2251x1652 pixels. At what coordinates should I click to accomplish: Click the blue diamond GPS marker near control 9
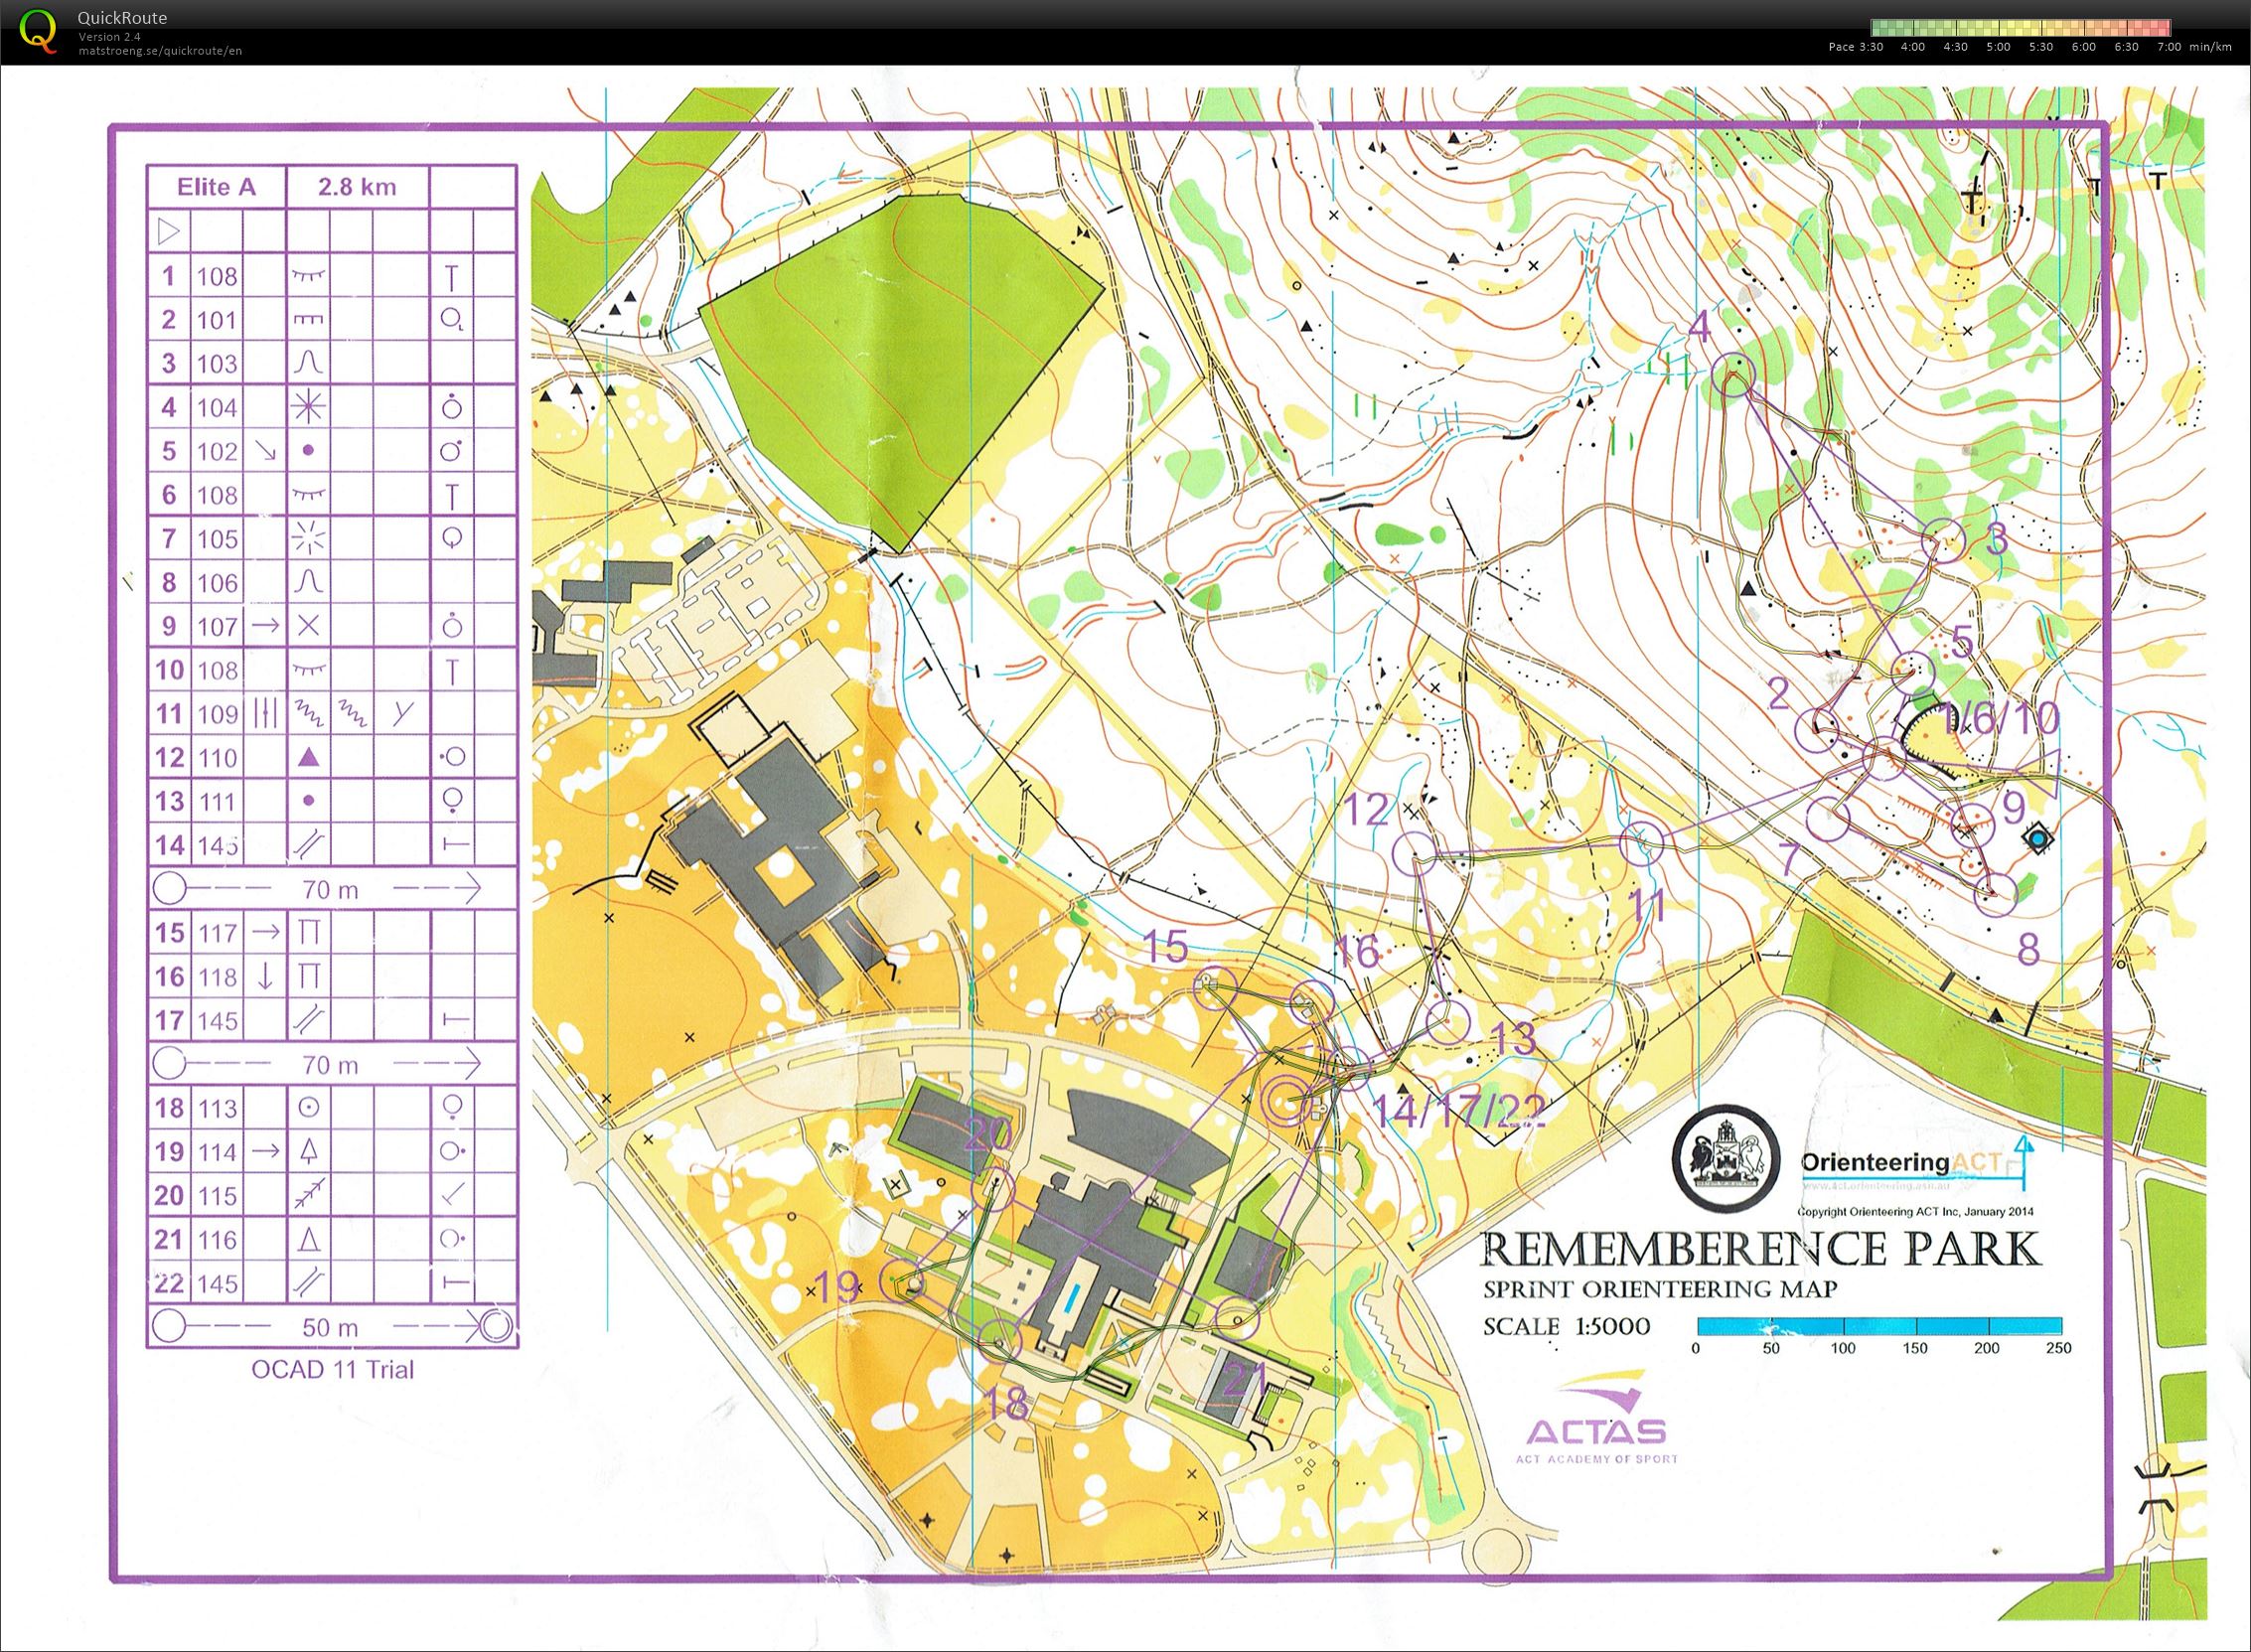click(x=2037, y=838)
